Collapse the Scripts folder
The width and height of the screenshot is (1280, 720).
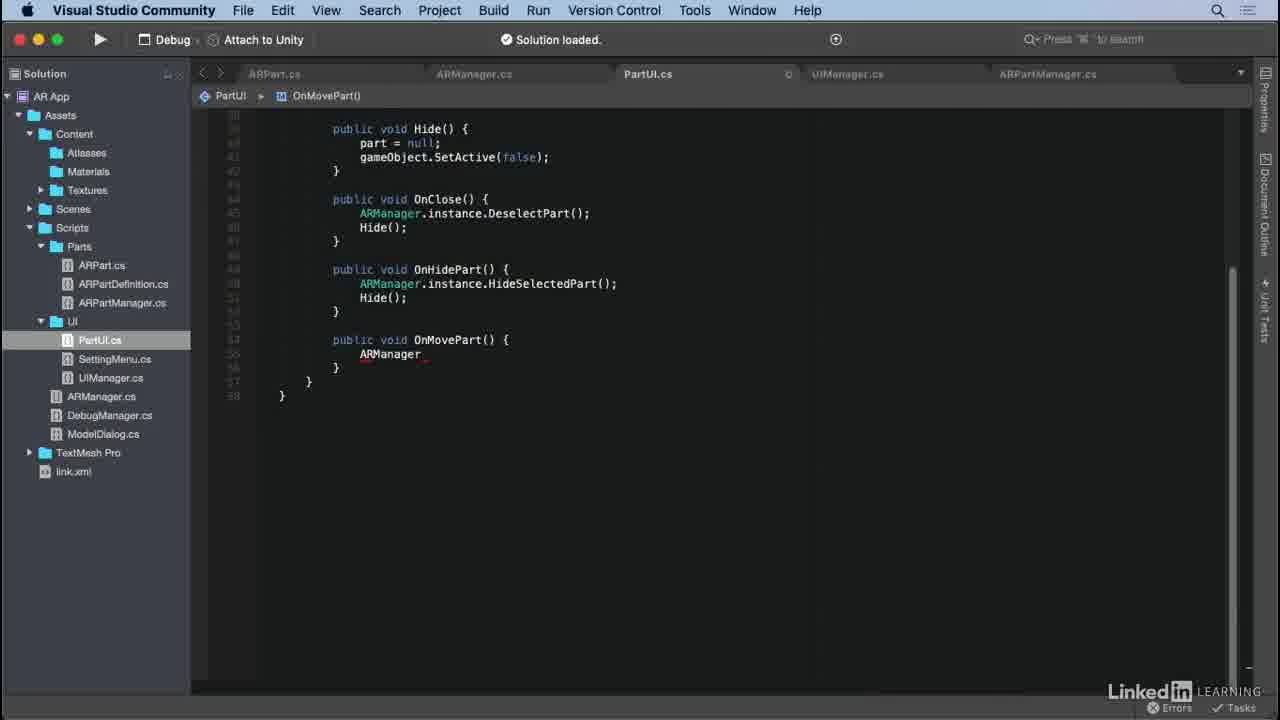tap(30, 228)
